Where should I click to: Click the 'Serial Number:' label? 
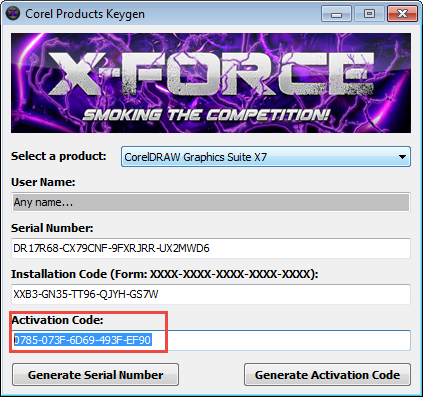point(52,228)
